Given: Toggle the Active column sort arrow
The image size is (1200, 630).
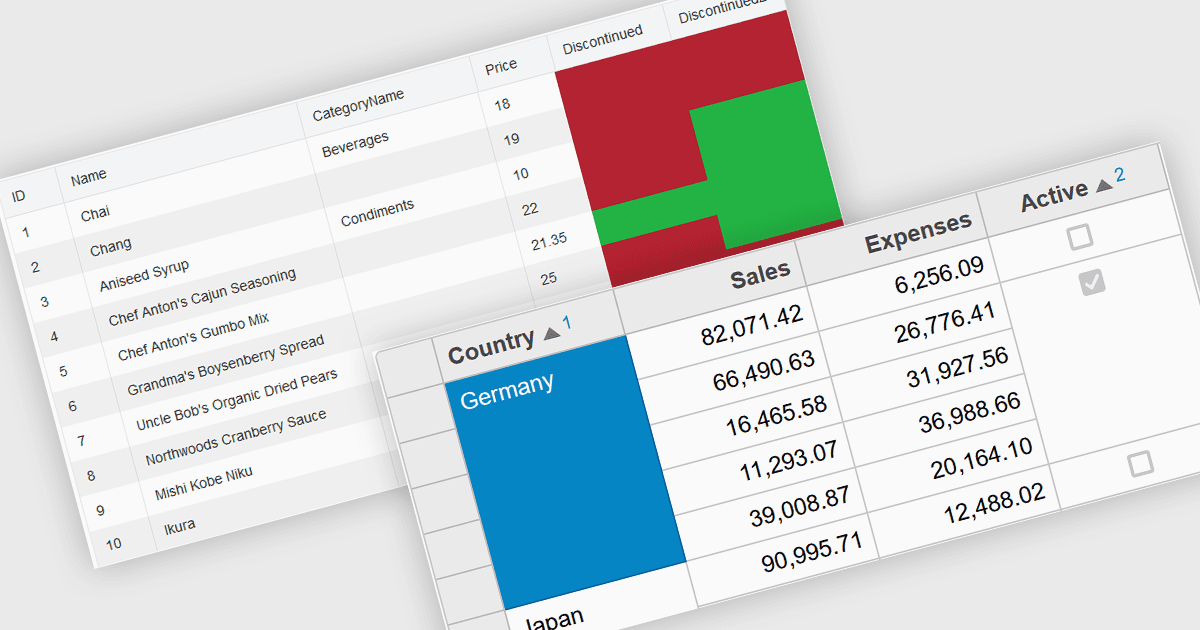Looking at the screenshot, I should click(x=1104, y=185).
